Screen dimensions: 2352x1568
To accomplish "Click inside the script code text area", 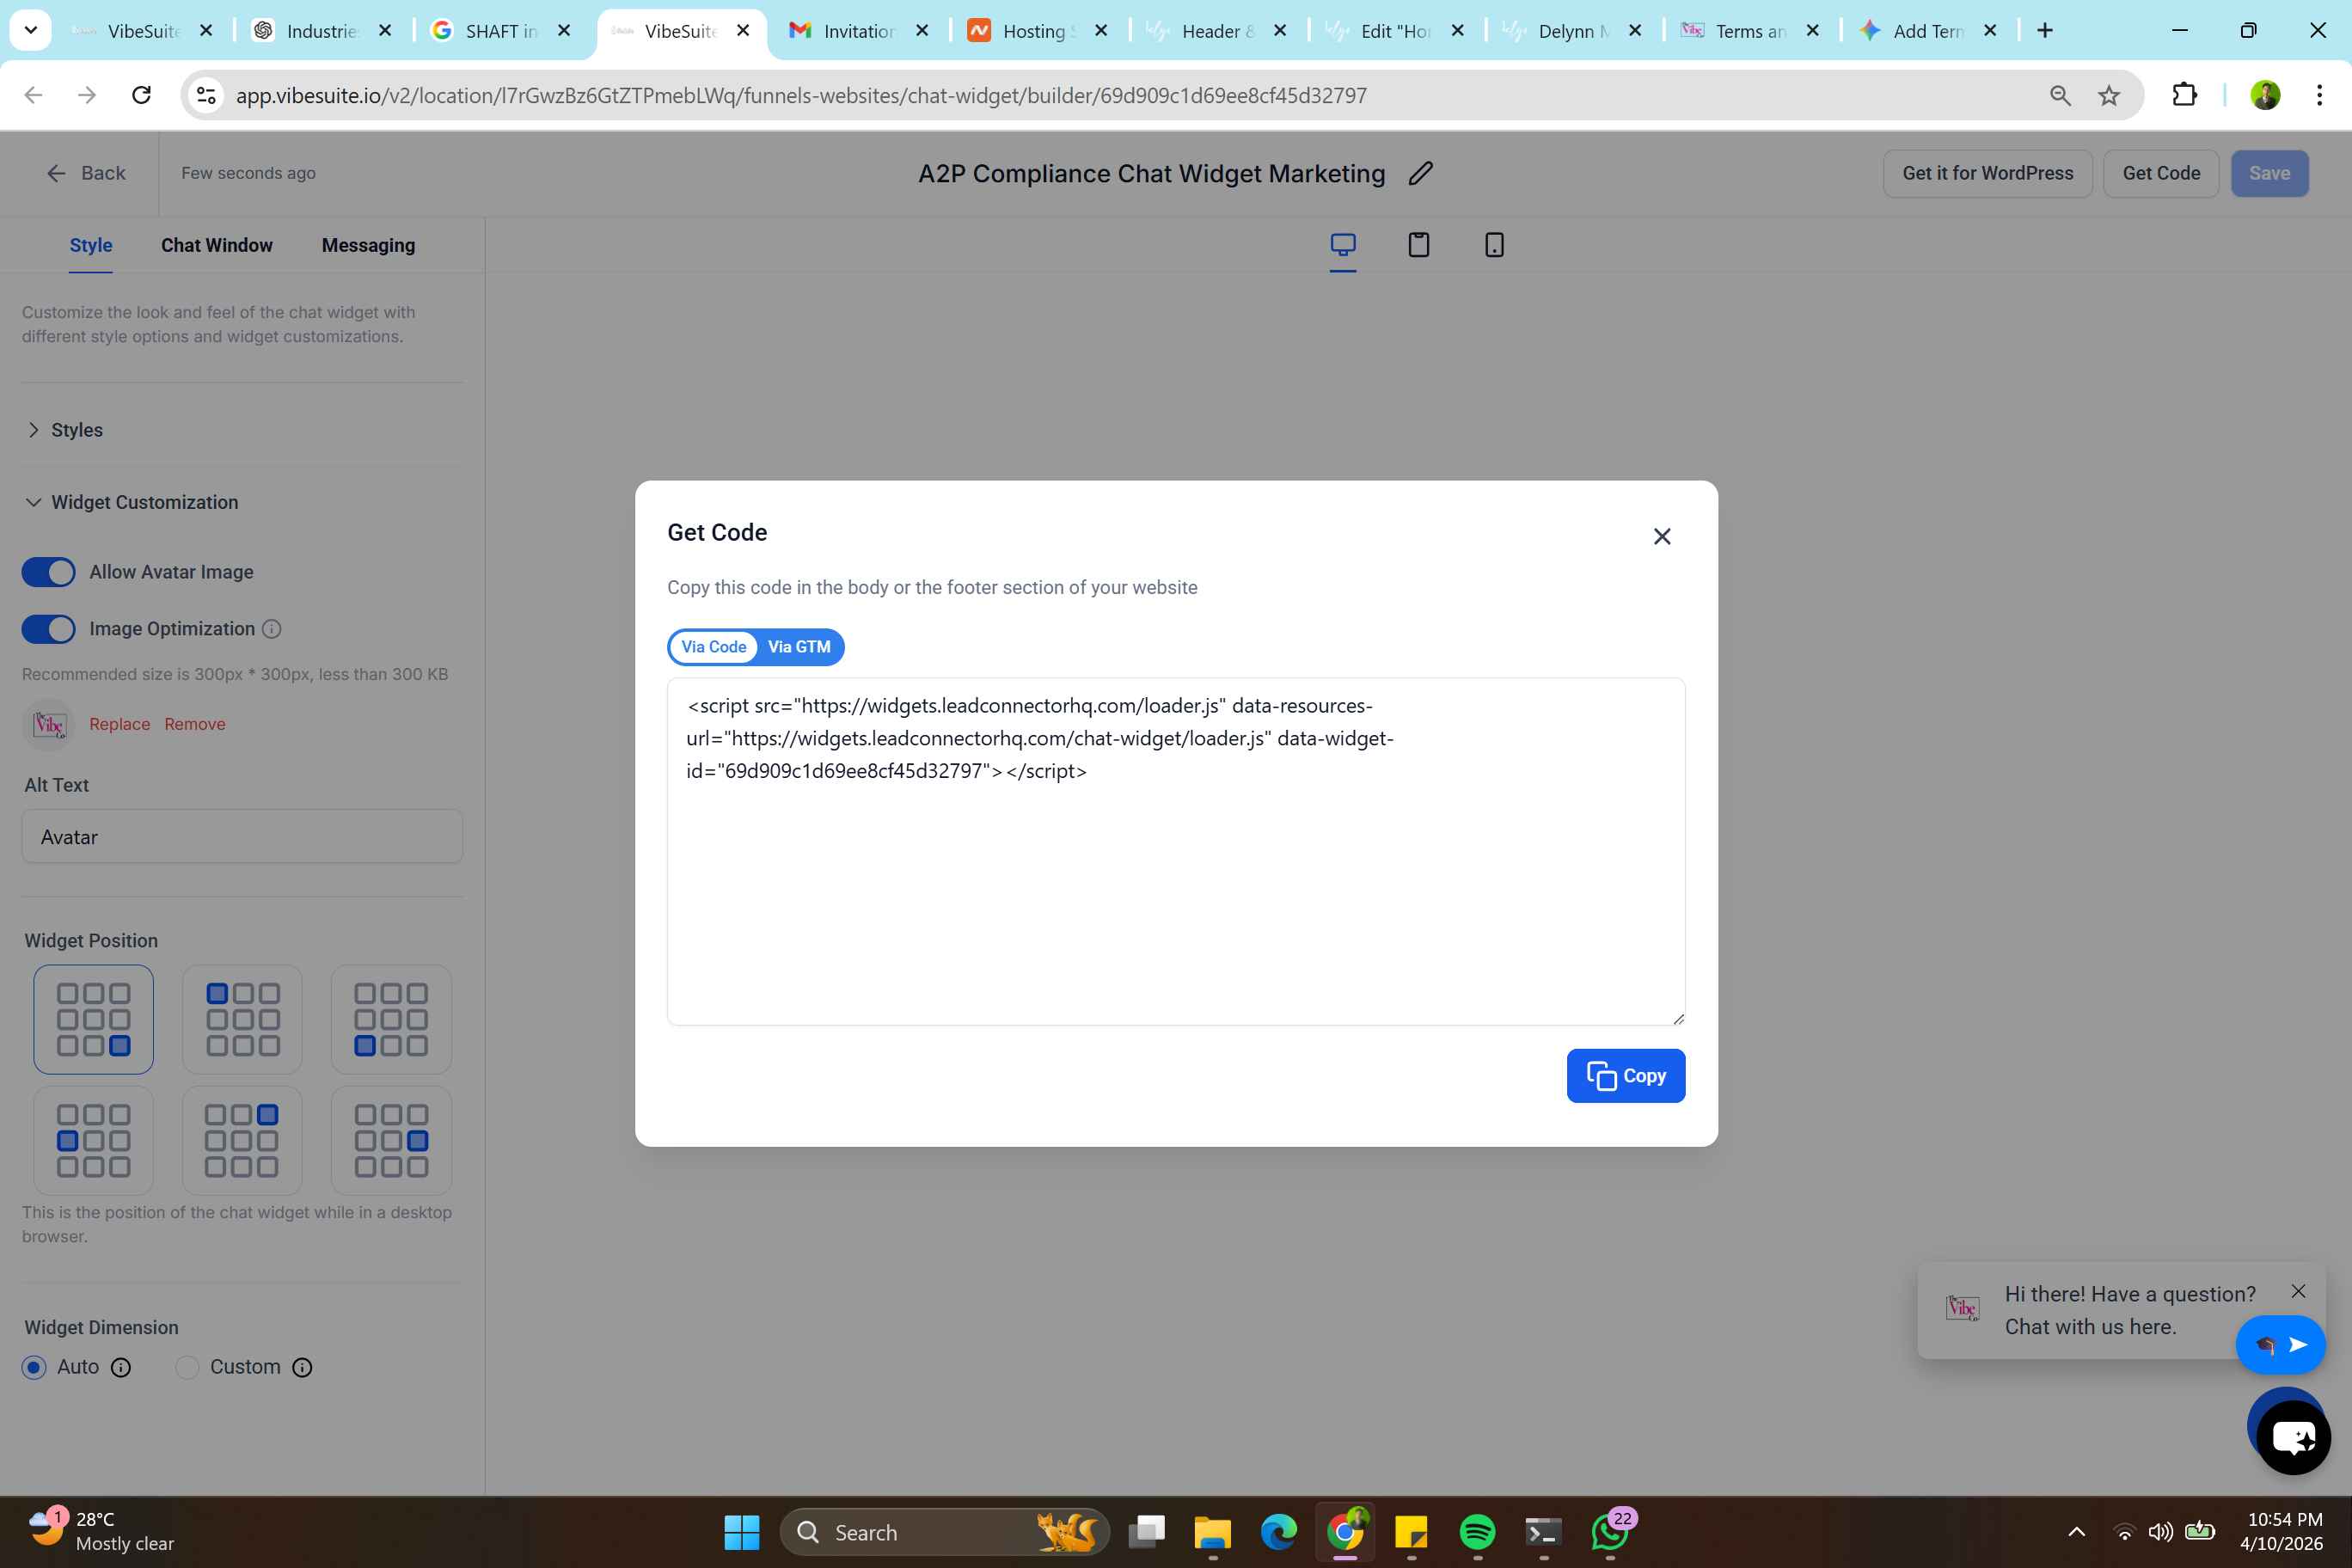I will pyautogui.click(x=1176, y=852).
